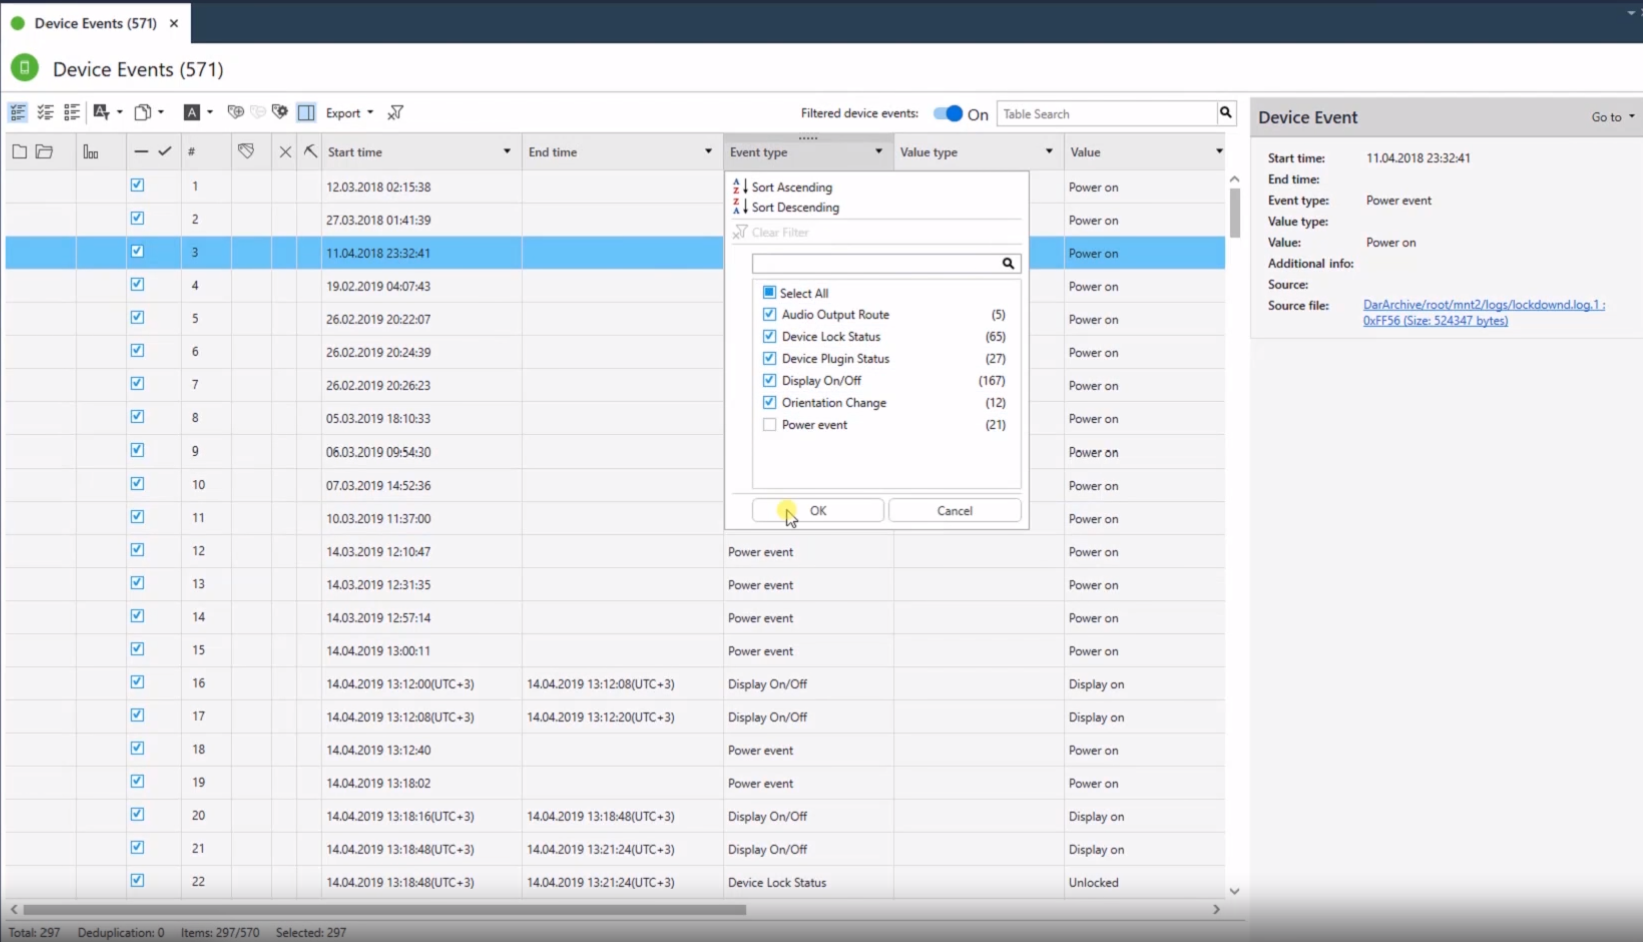The height and width of the screenshot is (942, 1643).
Task: Click the open folder column header icon
Action: point(44,152)
